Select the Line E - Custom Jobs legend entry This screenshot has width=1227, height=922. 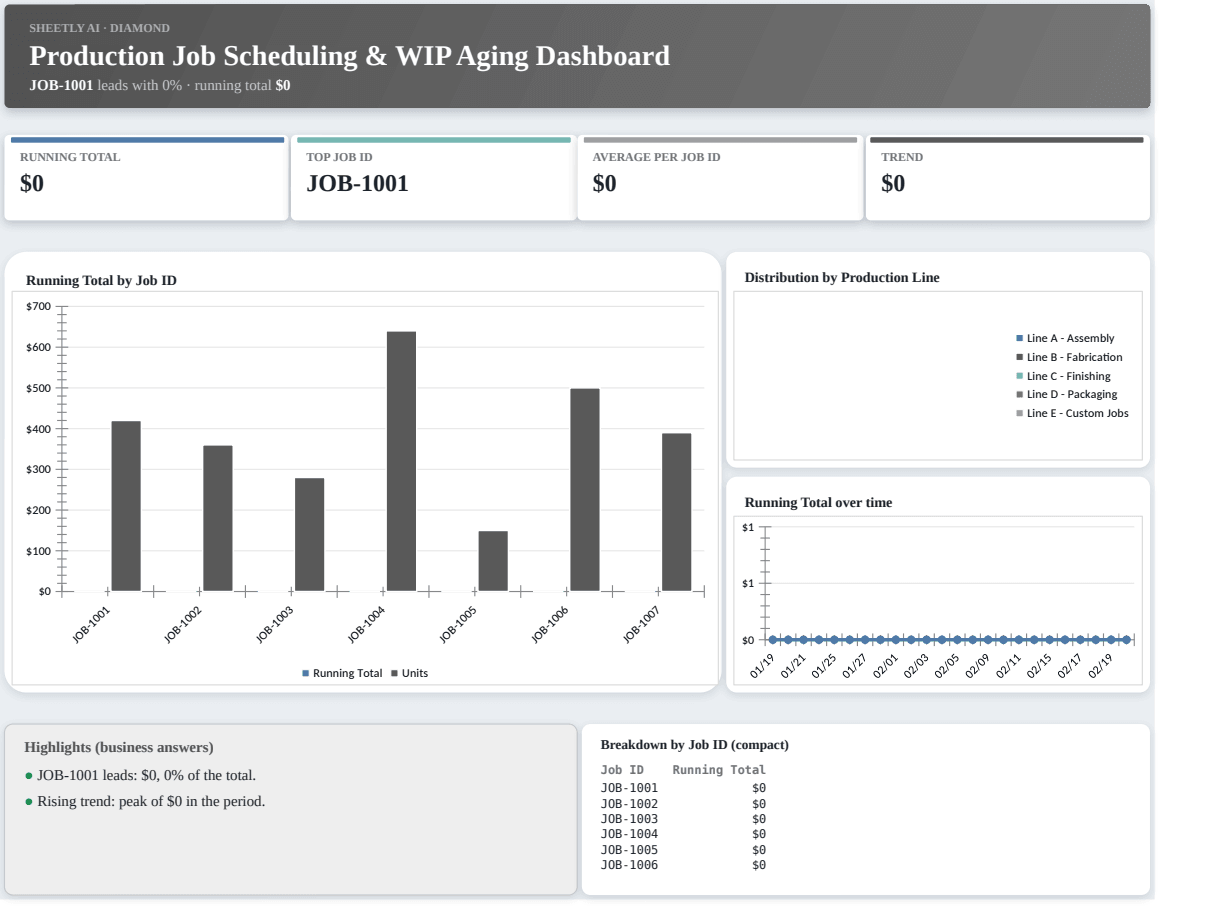[1072, 413]
